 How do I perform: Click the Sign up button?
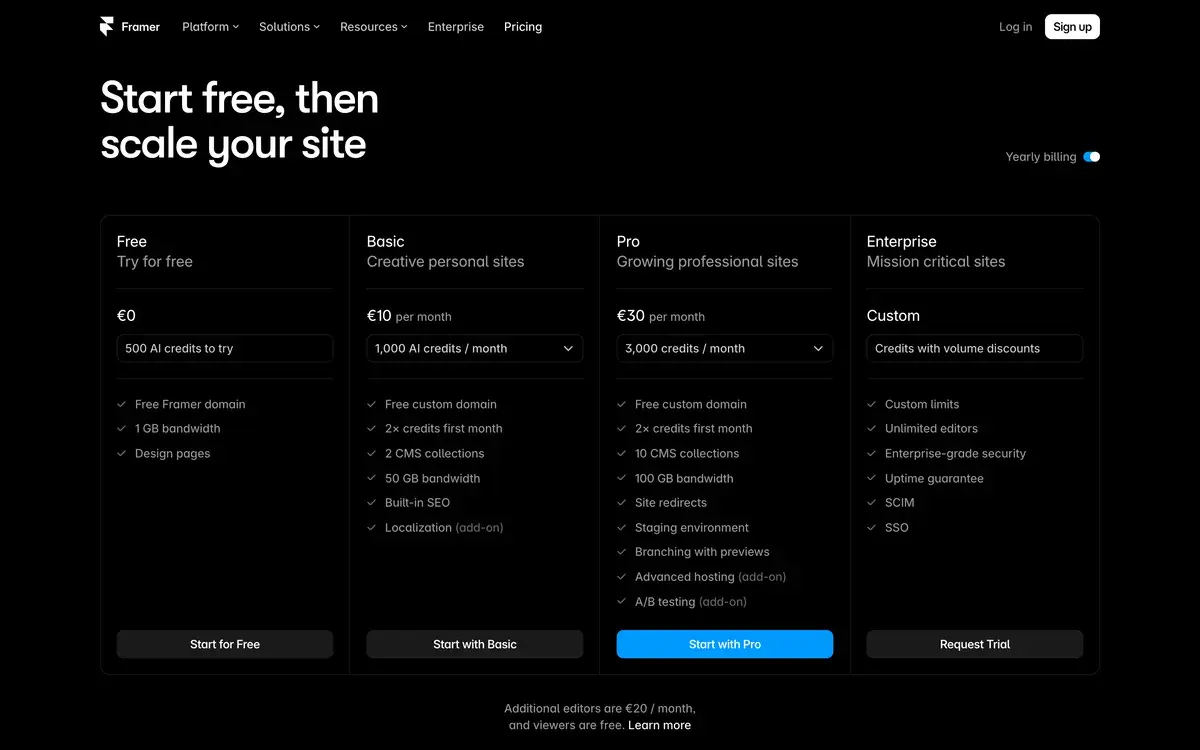(x=1072, y=27)
